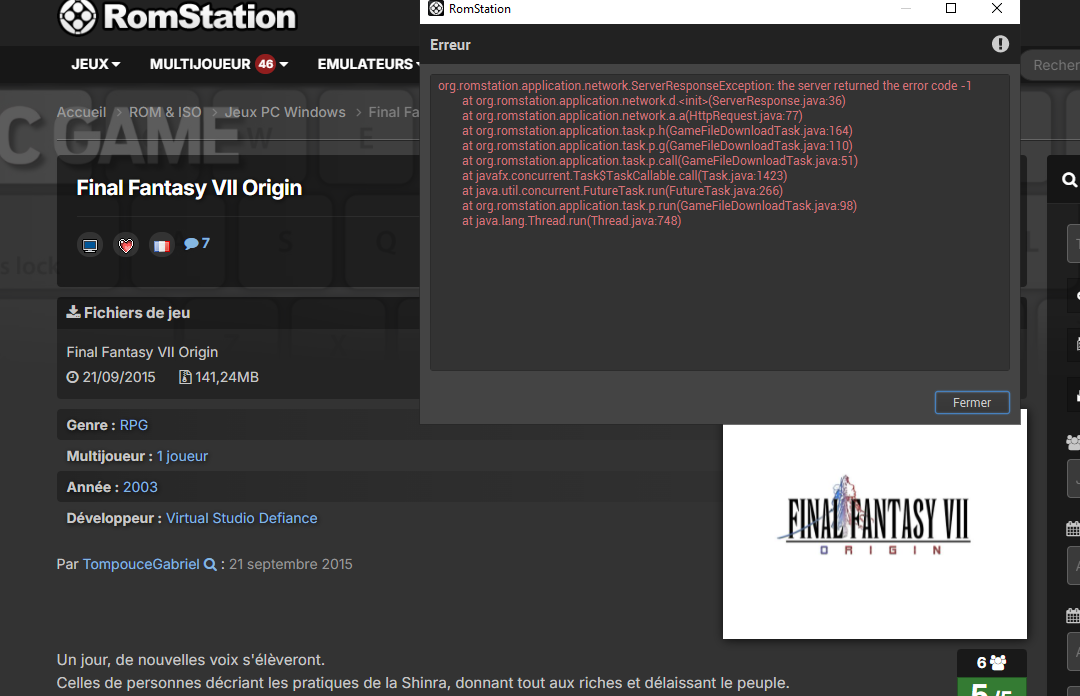The height and width of the screenshot is (696, 1080).
Task: Open Jeux PC Windows breadcrumb
Action: click(285, 112)
